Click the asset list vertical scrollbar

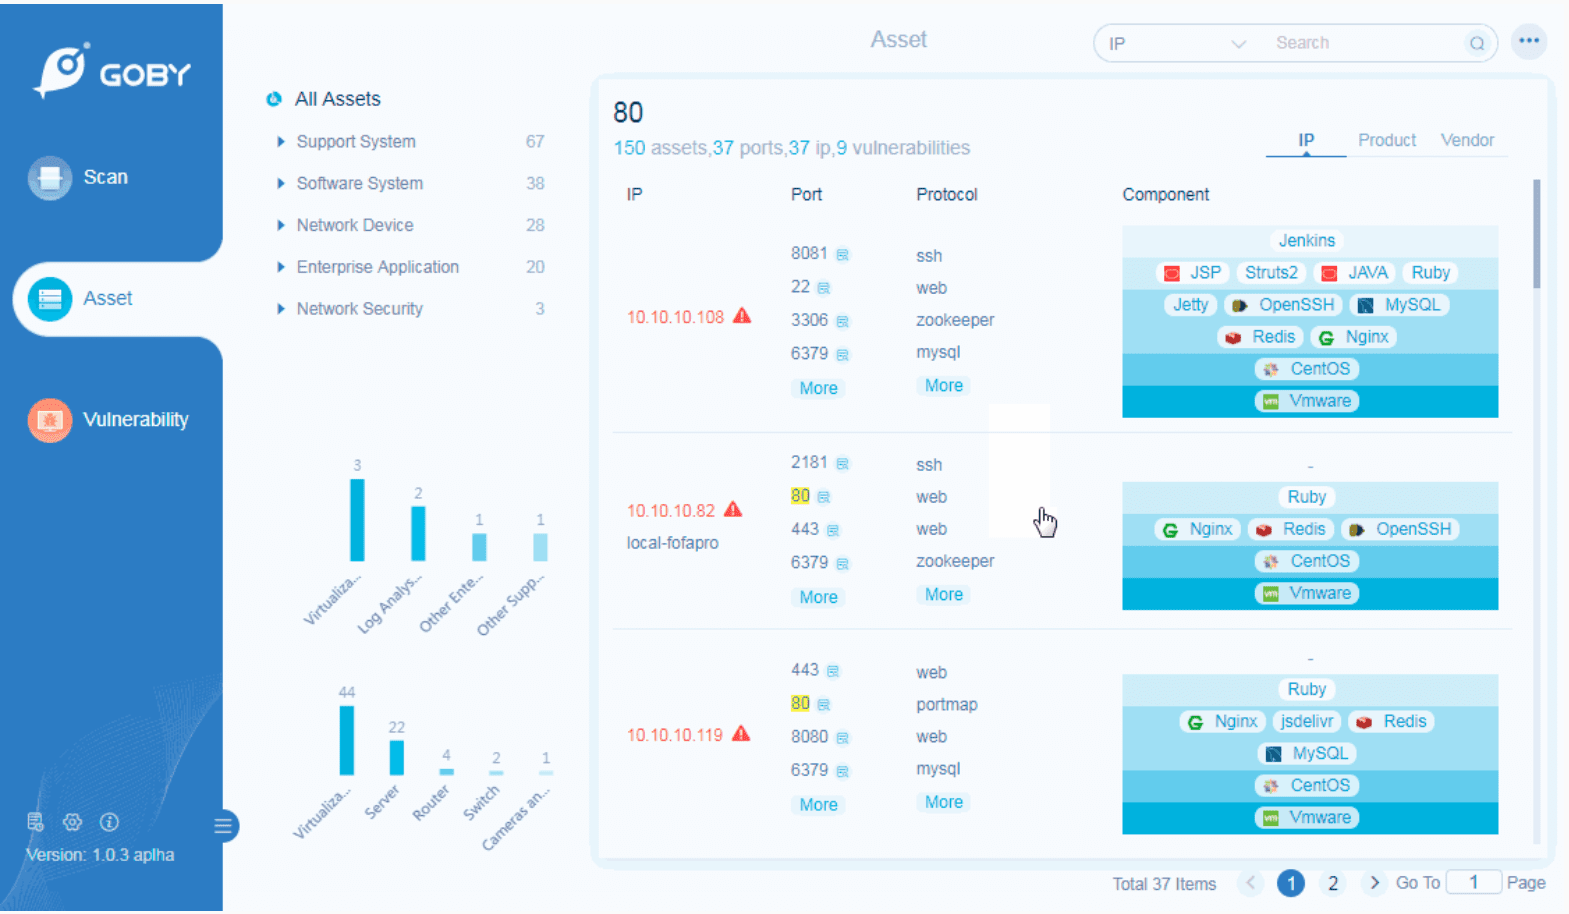point(1536,235)
